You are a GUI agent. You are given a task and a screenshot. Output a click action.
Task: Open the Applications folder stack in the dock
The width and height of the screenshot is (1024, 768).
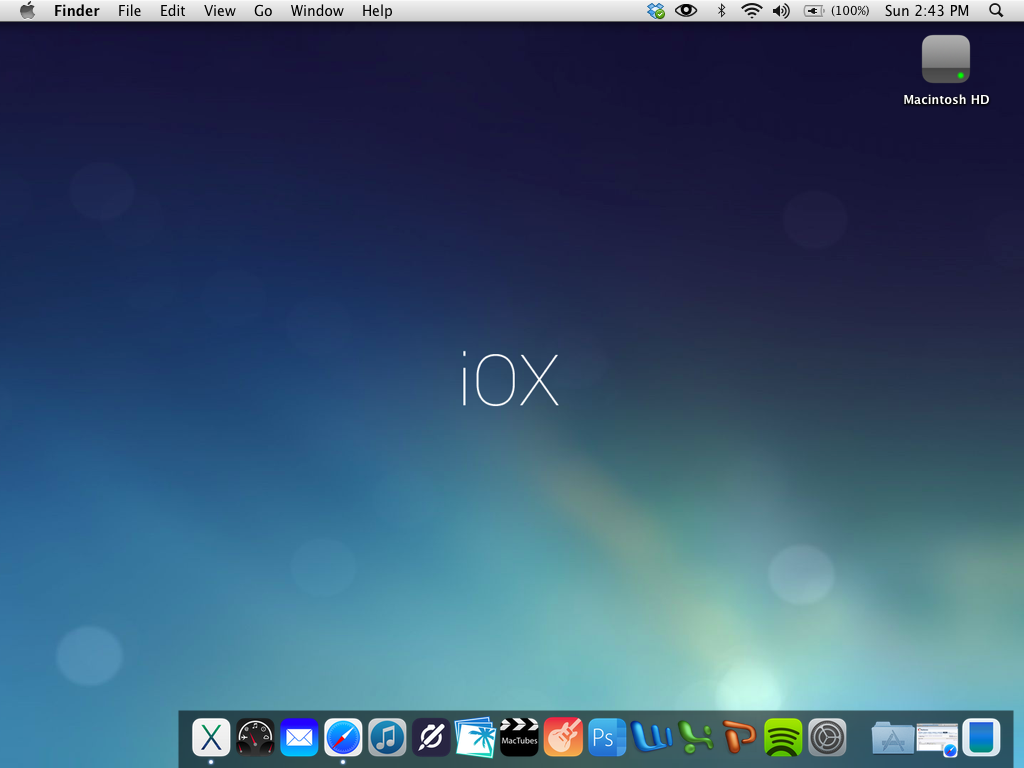(x=893, y=737)
